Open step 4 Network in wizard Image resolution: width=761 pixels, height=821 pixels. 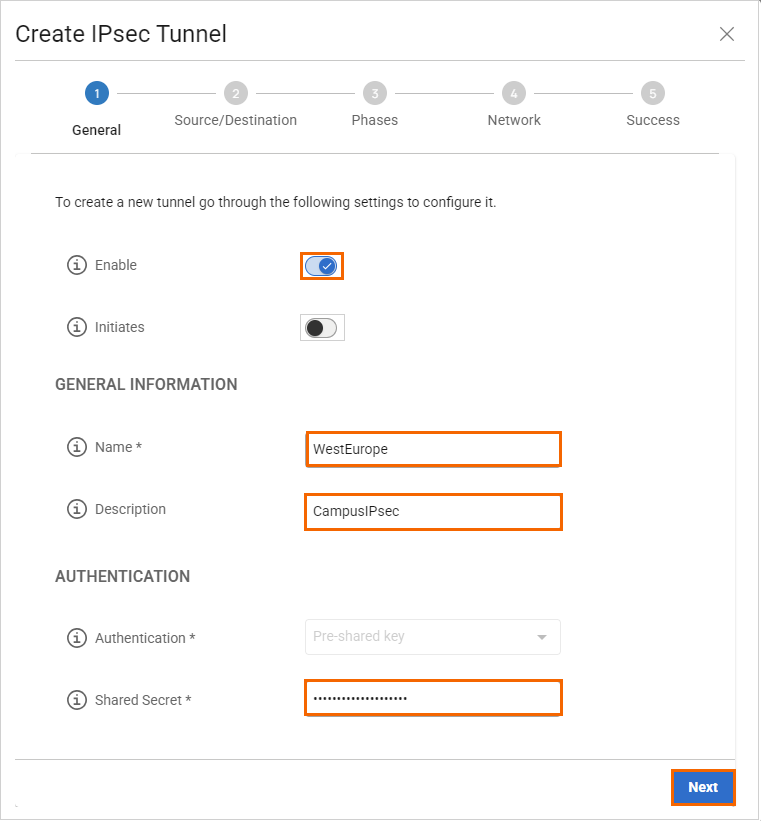[x=514, y=94]
